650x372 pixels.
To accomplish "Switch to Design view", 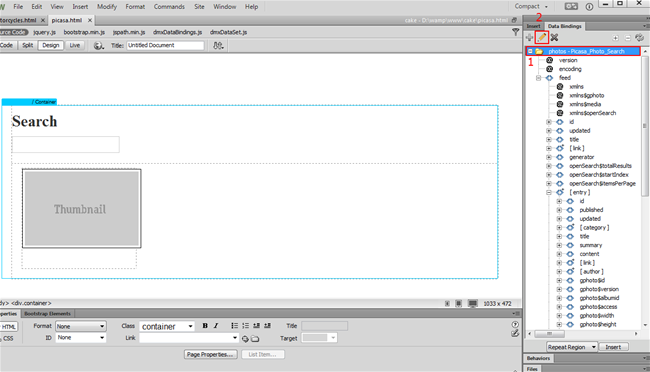I will tap(51, 45).
